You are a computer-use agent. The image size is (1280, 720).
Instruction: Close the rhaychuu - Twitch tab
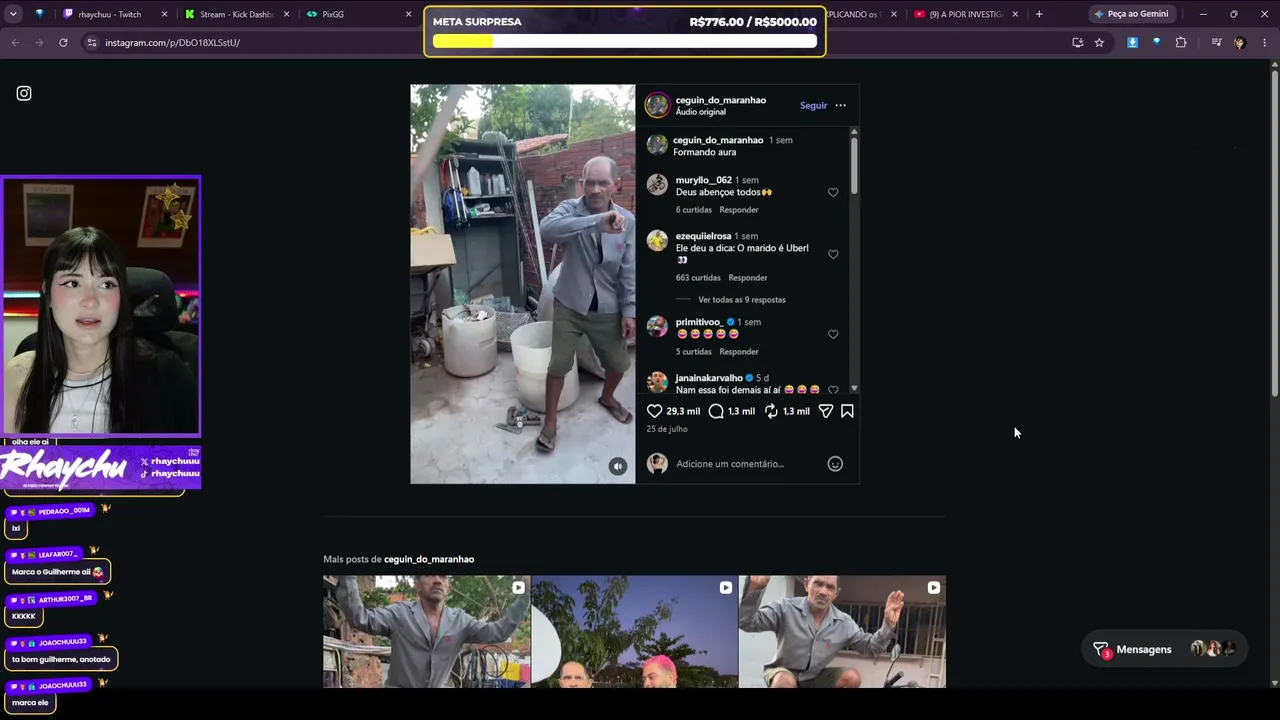pos(164,14)
